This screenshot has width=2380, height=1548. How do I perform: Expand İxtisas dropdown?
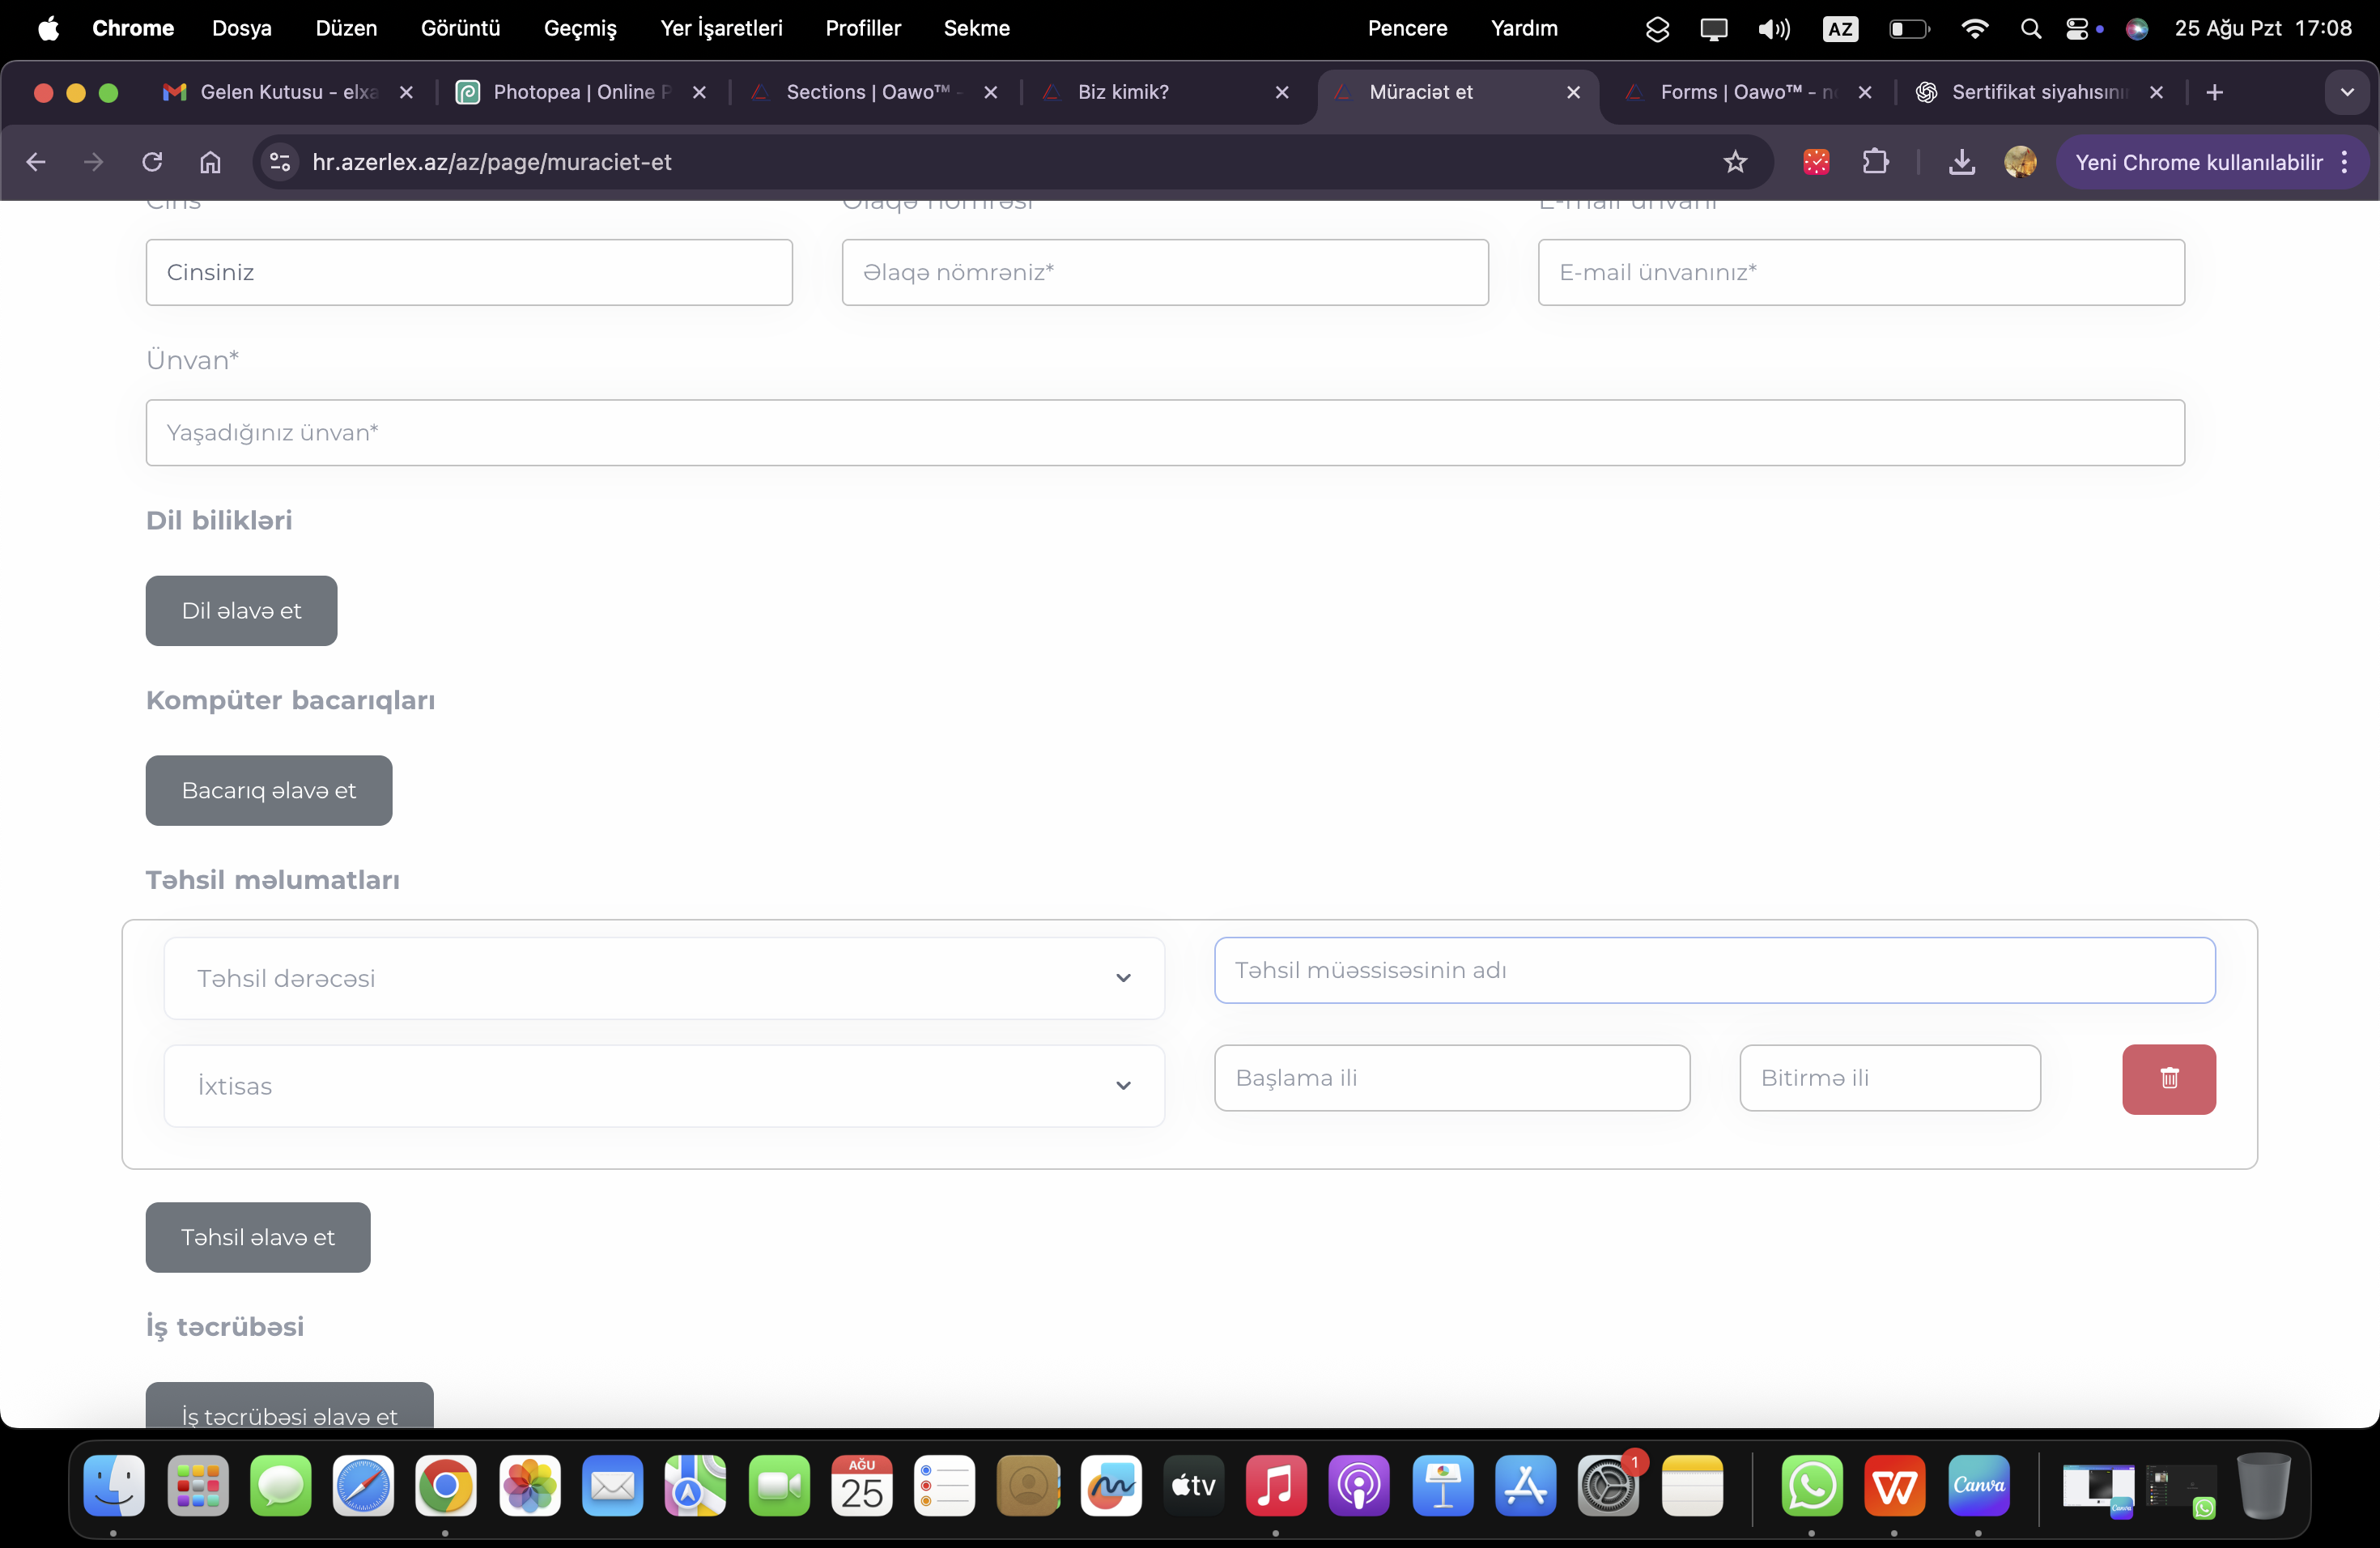point(664,1086)
